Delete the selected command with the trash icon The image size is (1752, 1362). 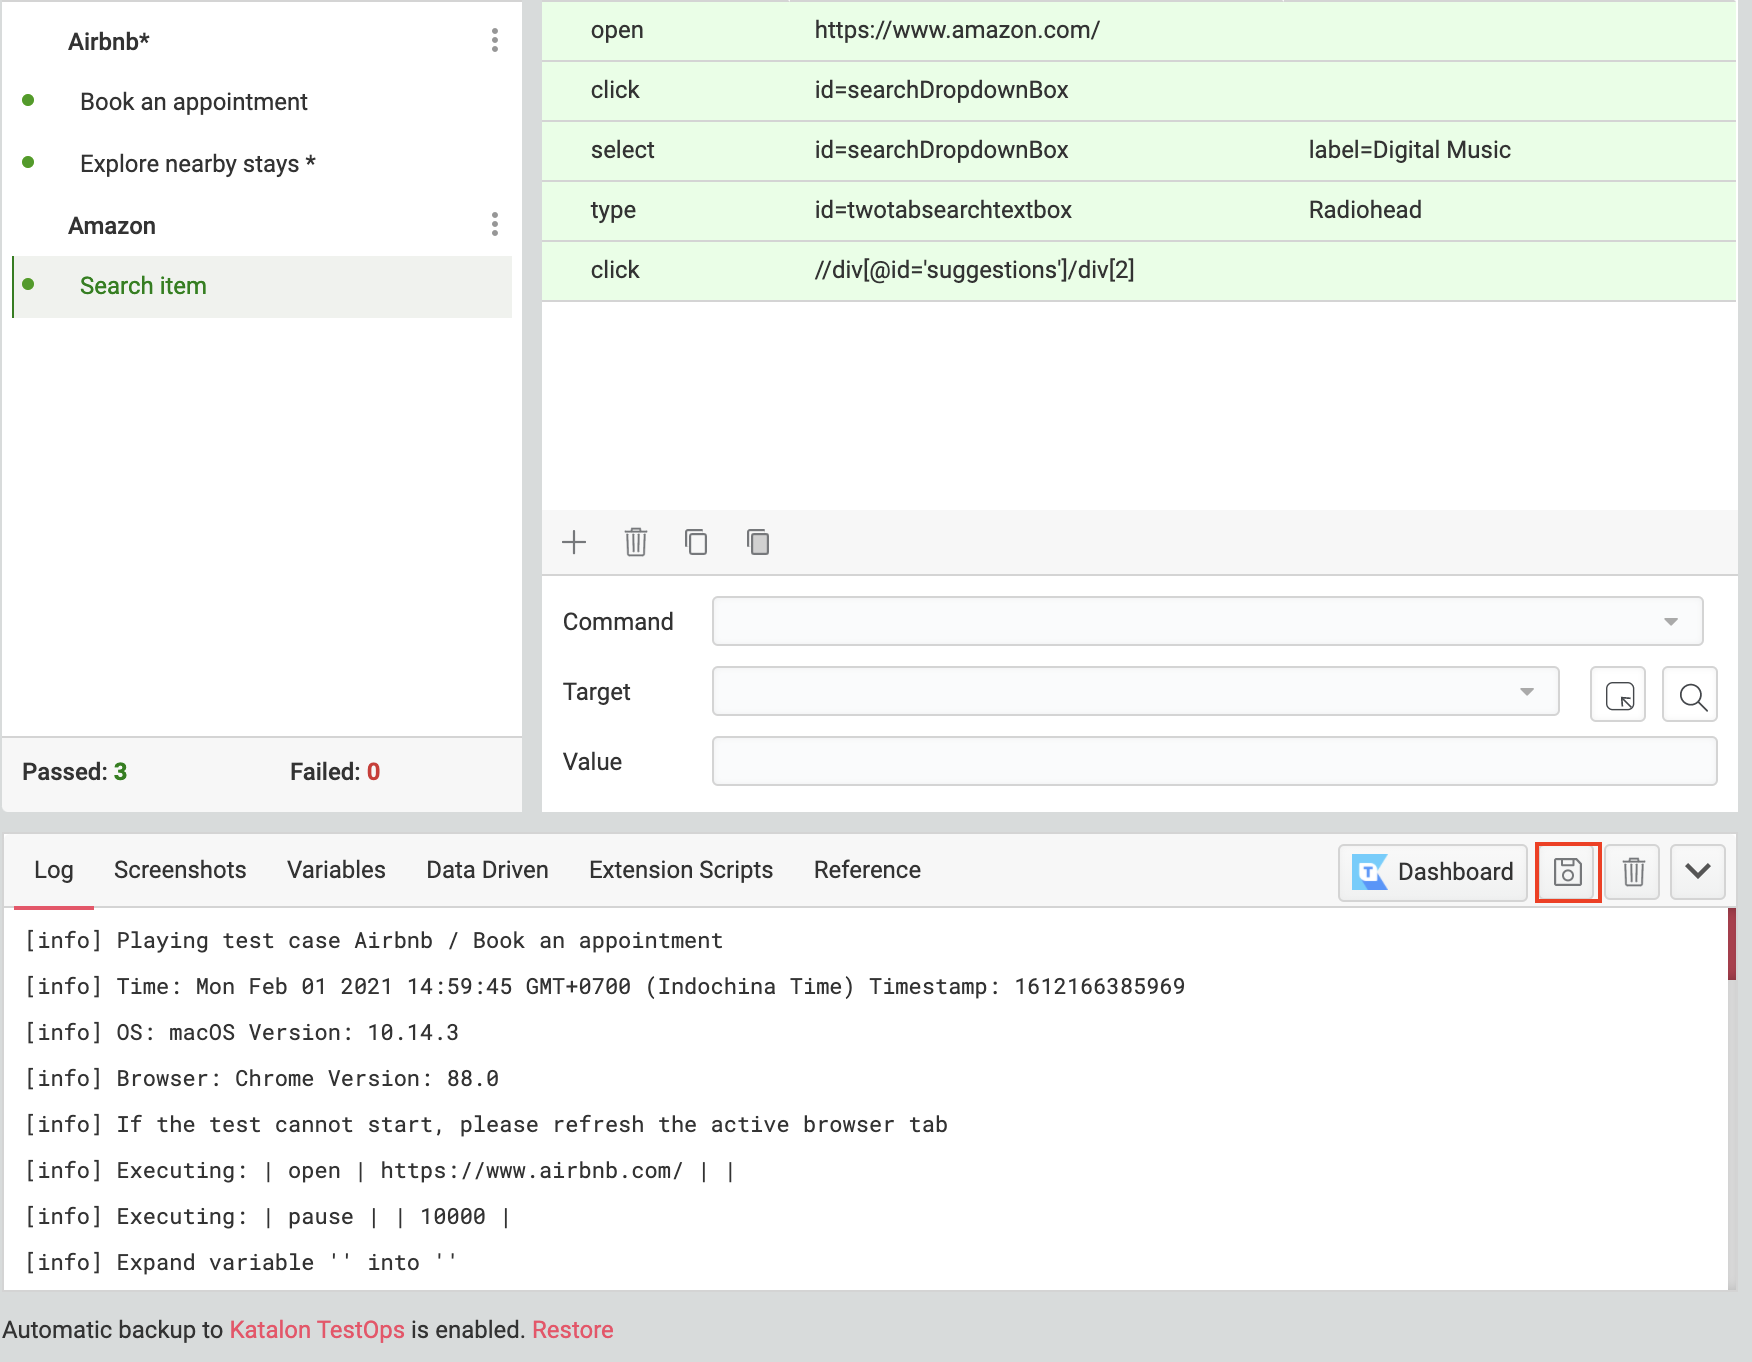[x=636, y=542]
